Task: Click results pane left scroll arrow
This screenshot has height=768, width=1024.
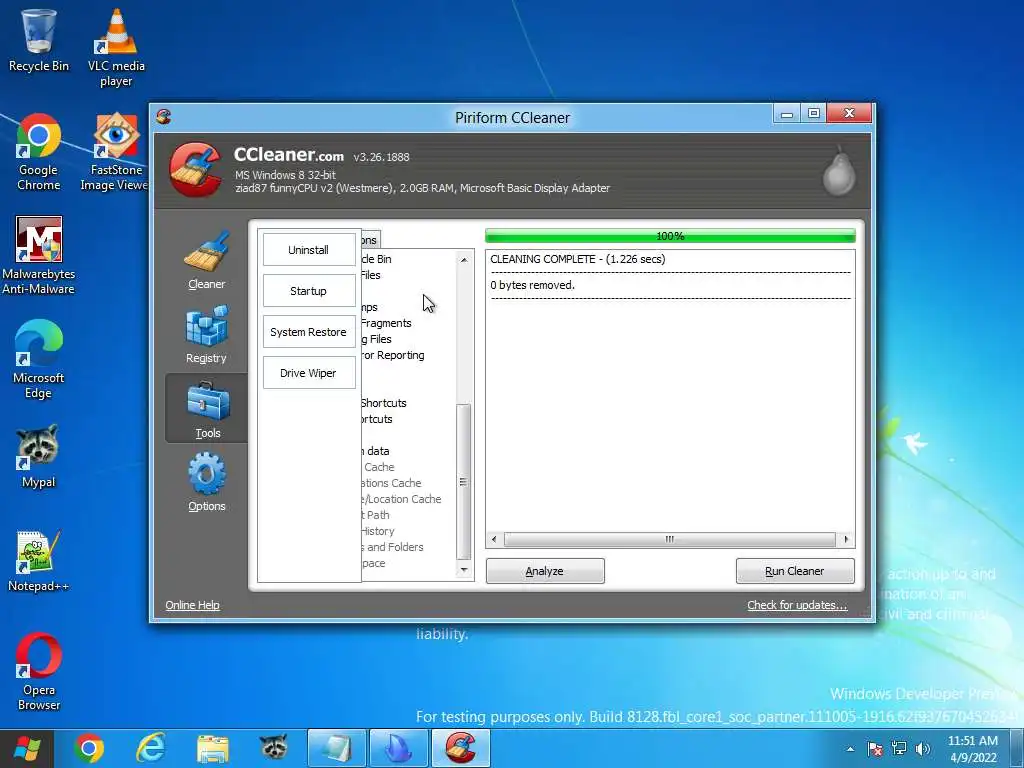Action: point(494,539)
